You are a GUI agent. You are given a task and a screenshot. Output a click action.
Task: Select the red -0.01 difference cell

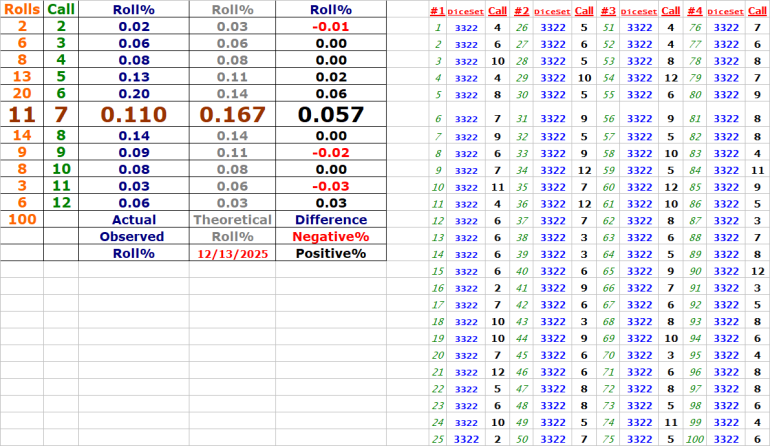click(x=331, y=26)
